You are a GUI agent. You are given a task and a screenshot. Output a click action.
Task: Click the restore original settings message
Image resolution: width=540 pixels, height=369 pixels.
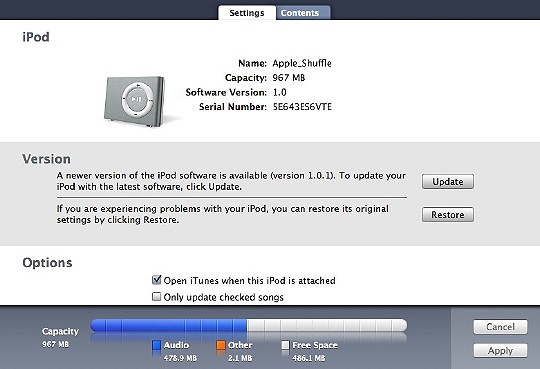223,214
